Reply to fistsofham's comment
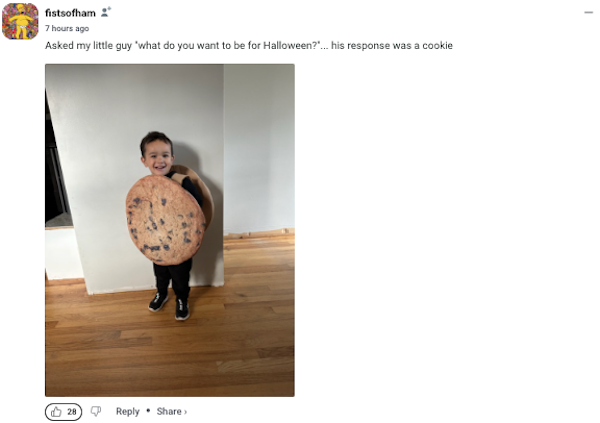Screen dimensions: 600x423 [128, 412]
